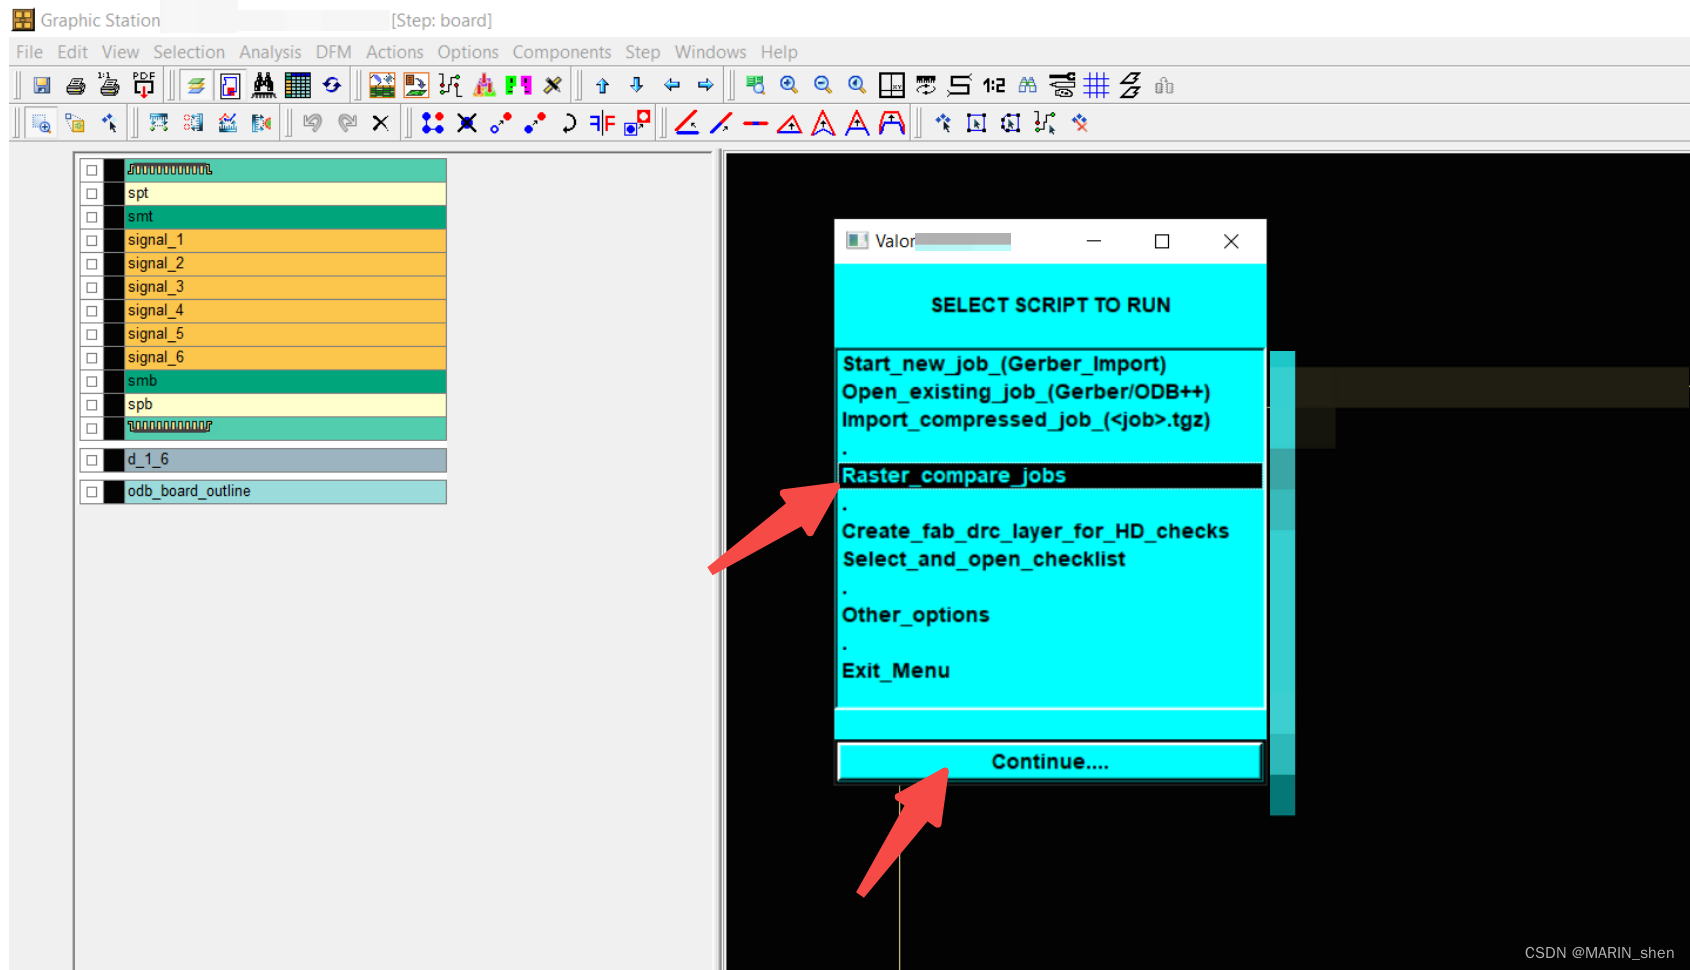The image size is (1690, 970).
Task: Open the DFM menu
Action: tap(333, 52)
